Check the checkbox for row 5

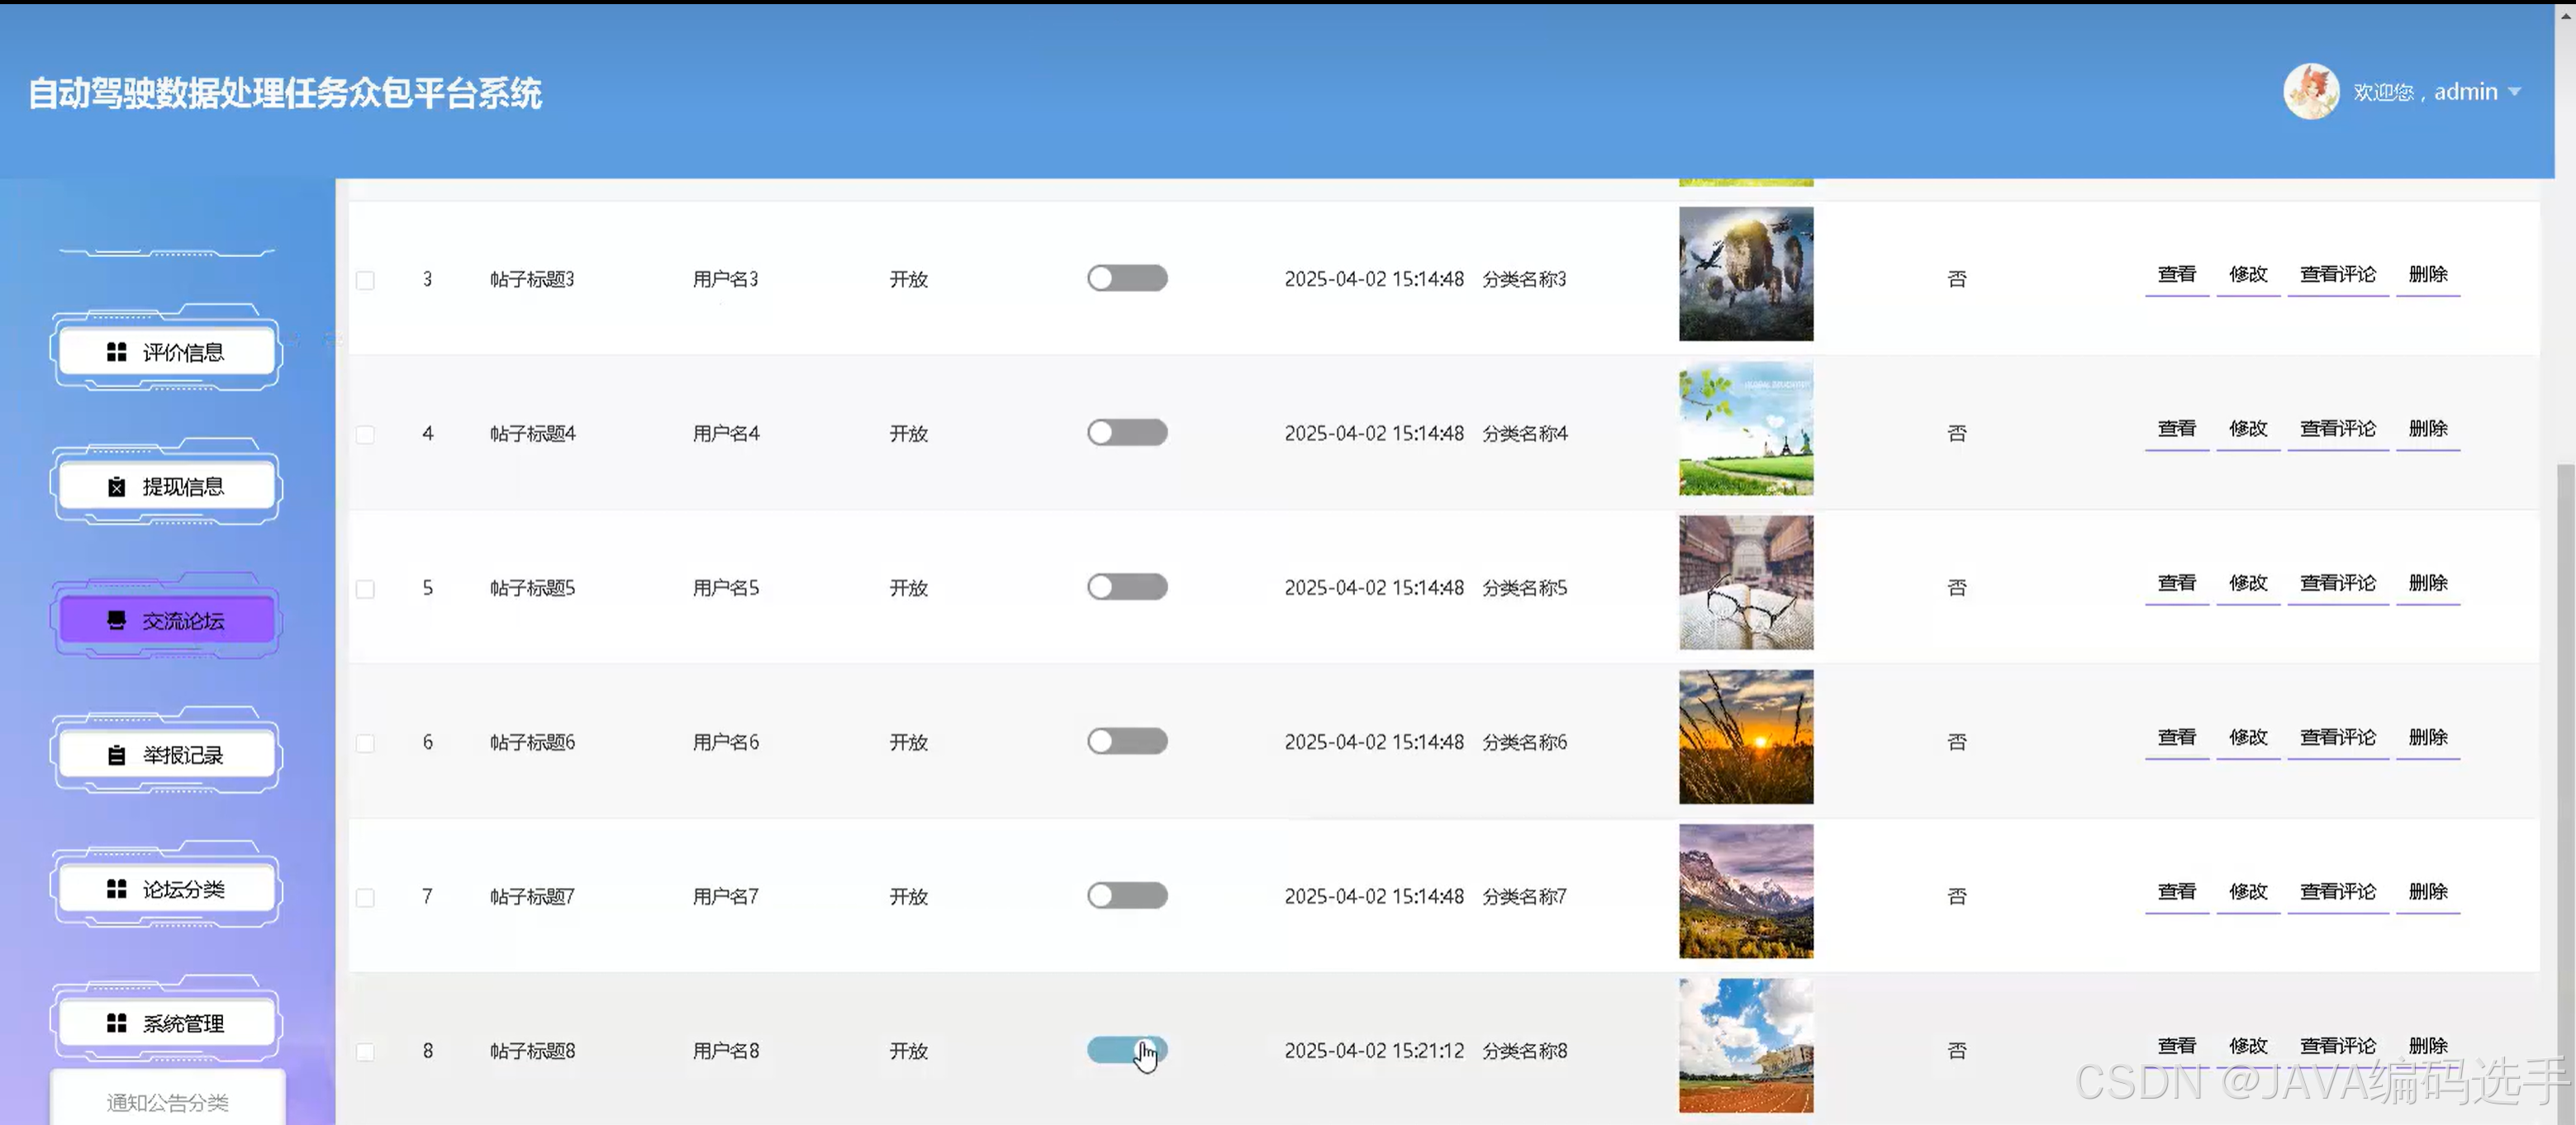pyautogui.click(x=366, y=589)
